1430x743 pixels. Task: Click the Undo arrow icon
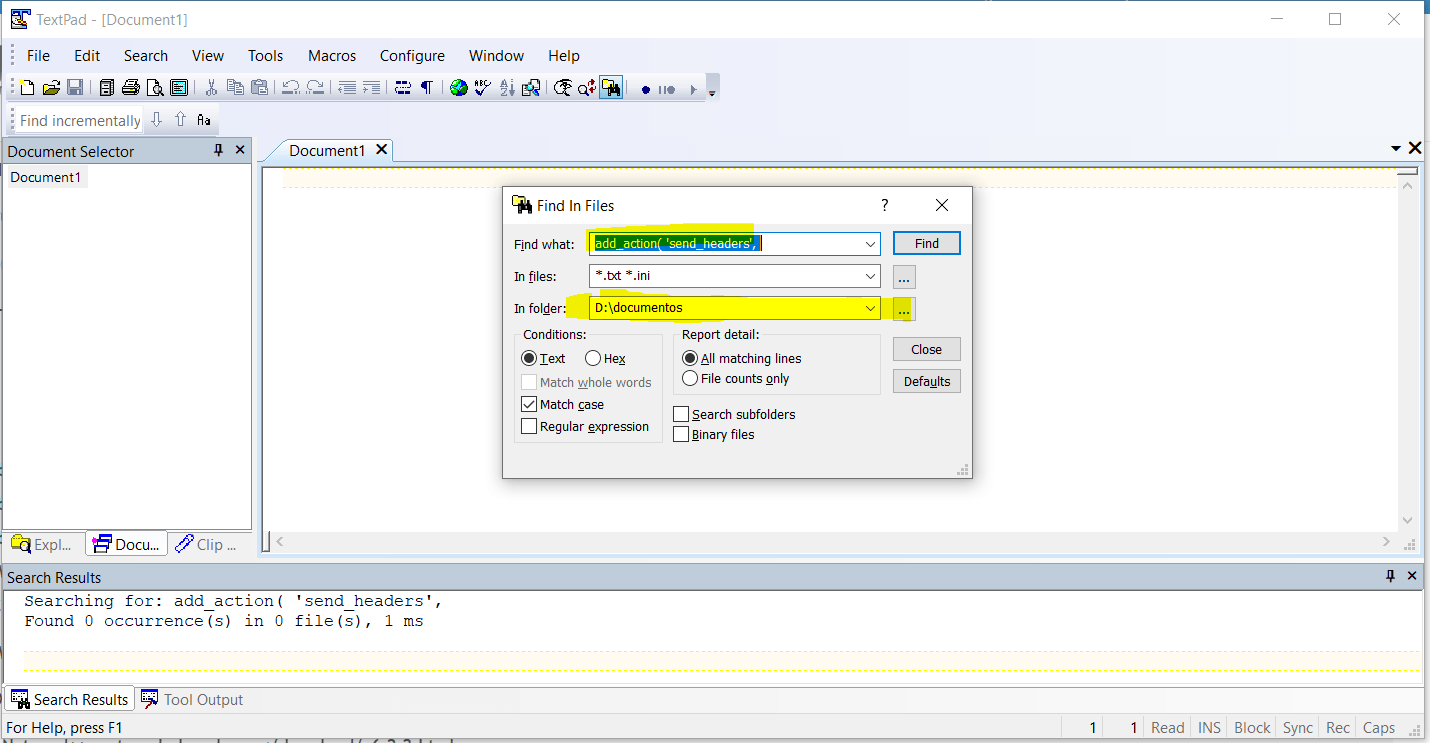[x=290, y=88]
